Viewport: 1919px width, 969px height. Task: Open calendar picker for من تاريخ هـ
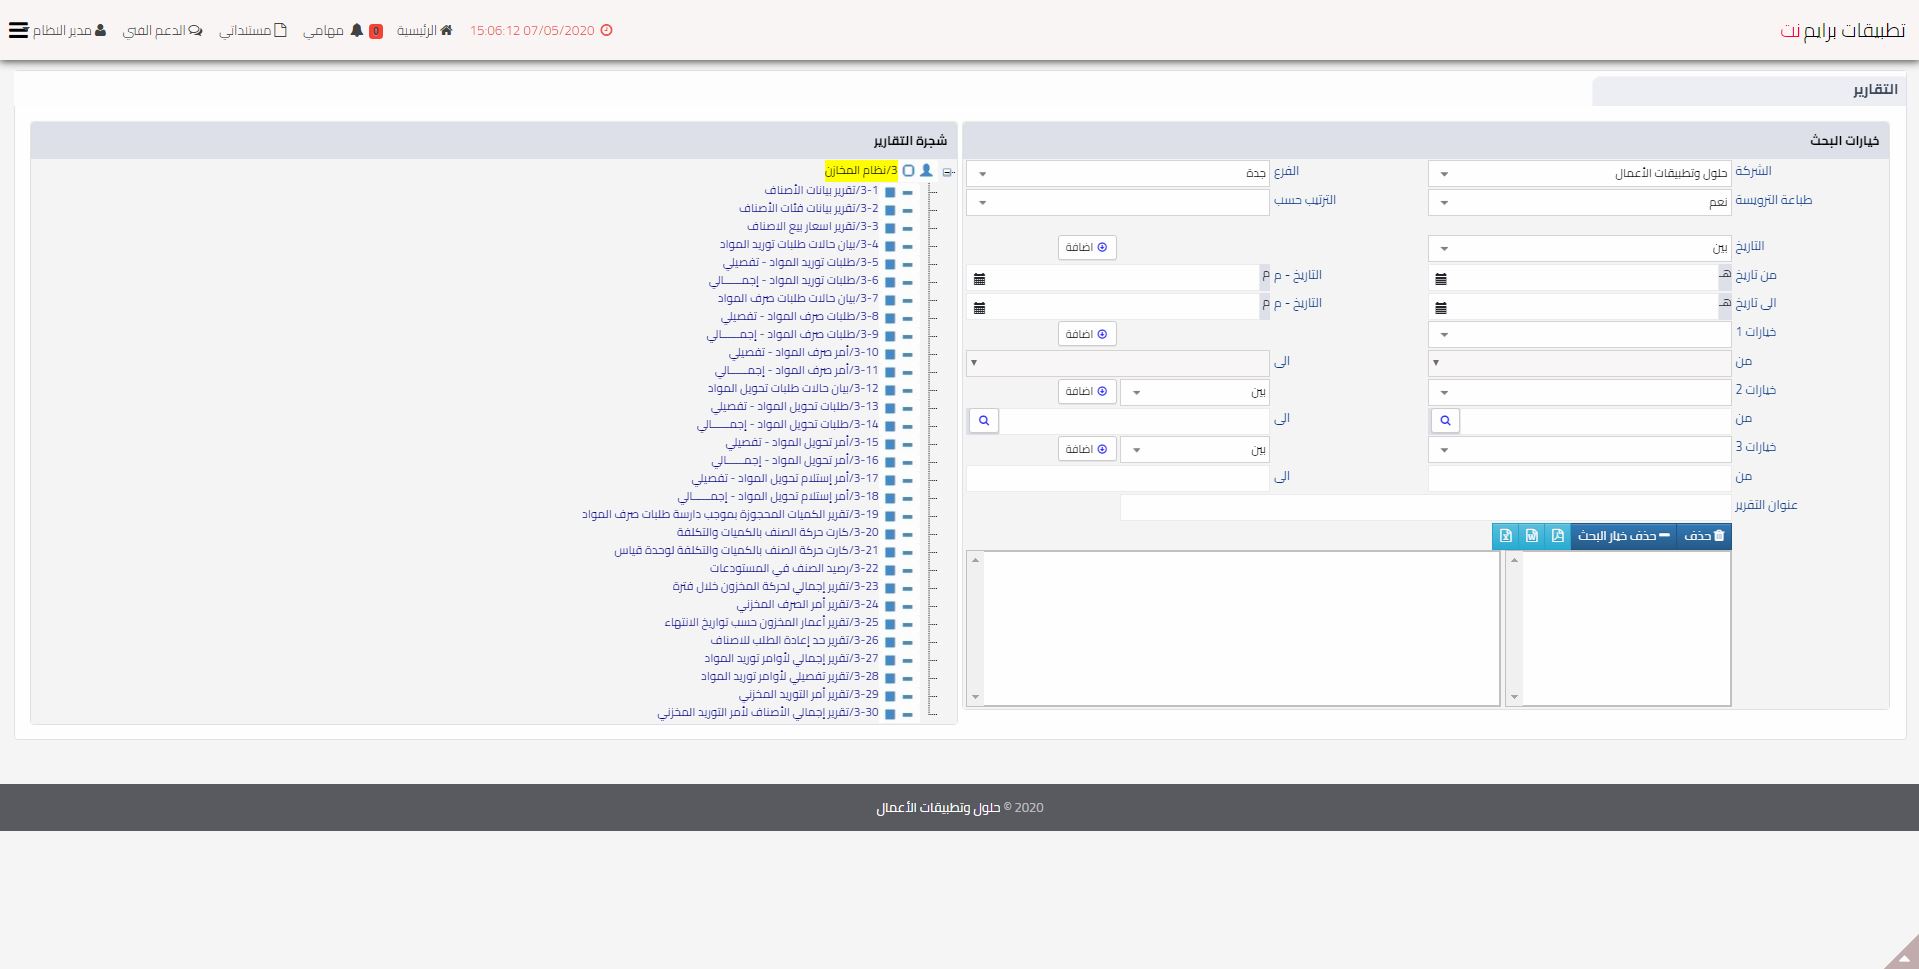pyautogui.click(x=1441, y=279)
